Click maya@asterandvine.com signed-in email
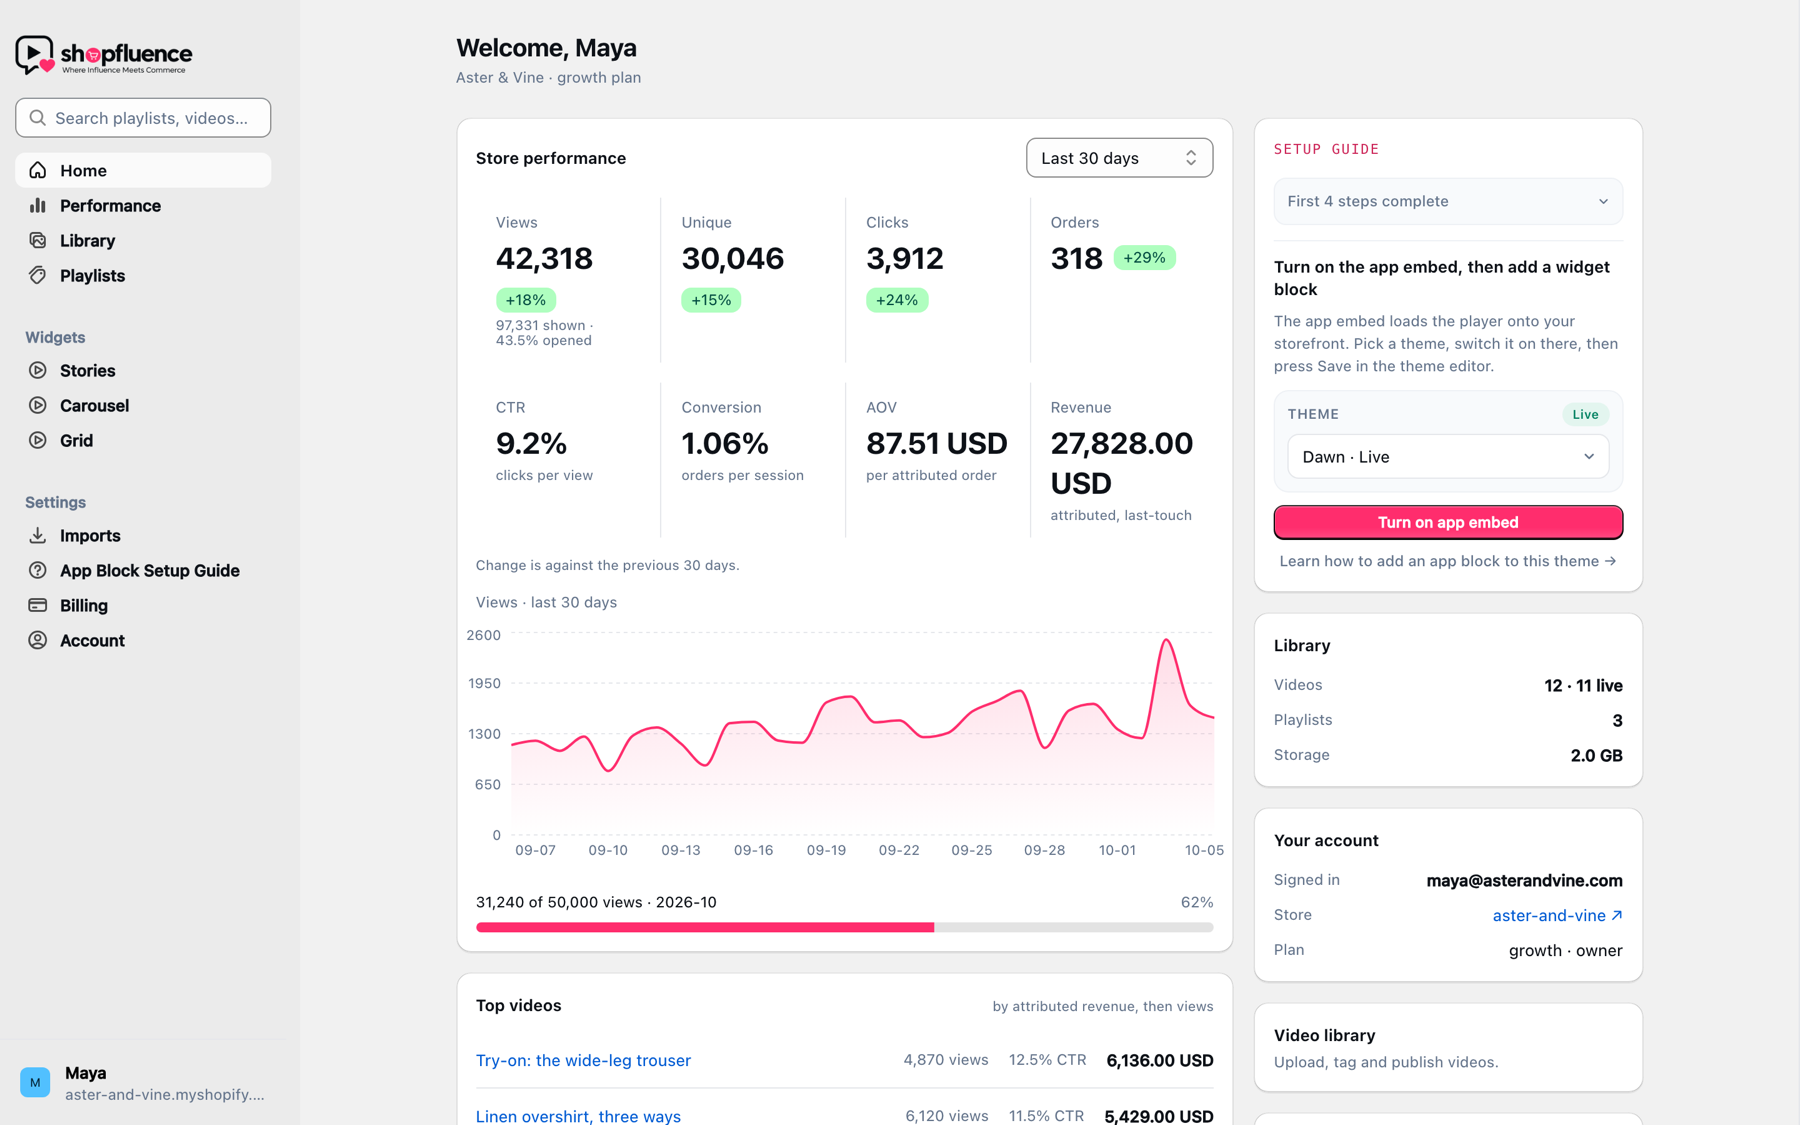1800x1125 pixels. click(x=1524, y=880)
